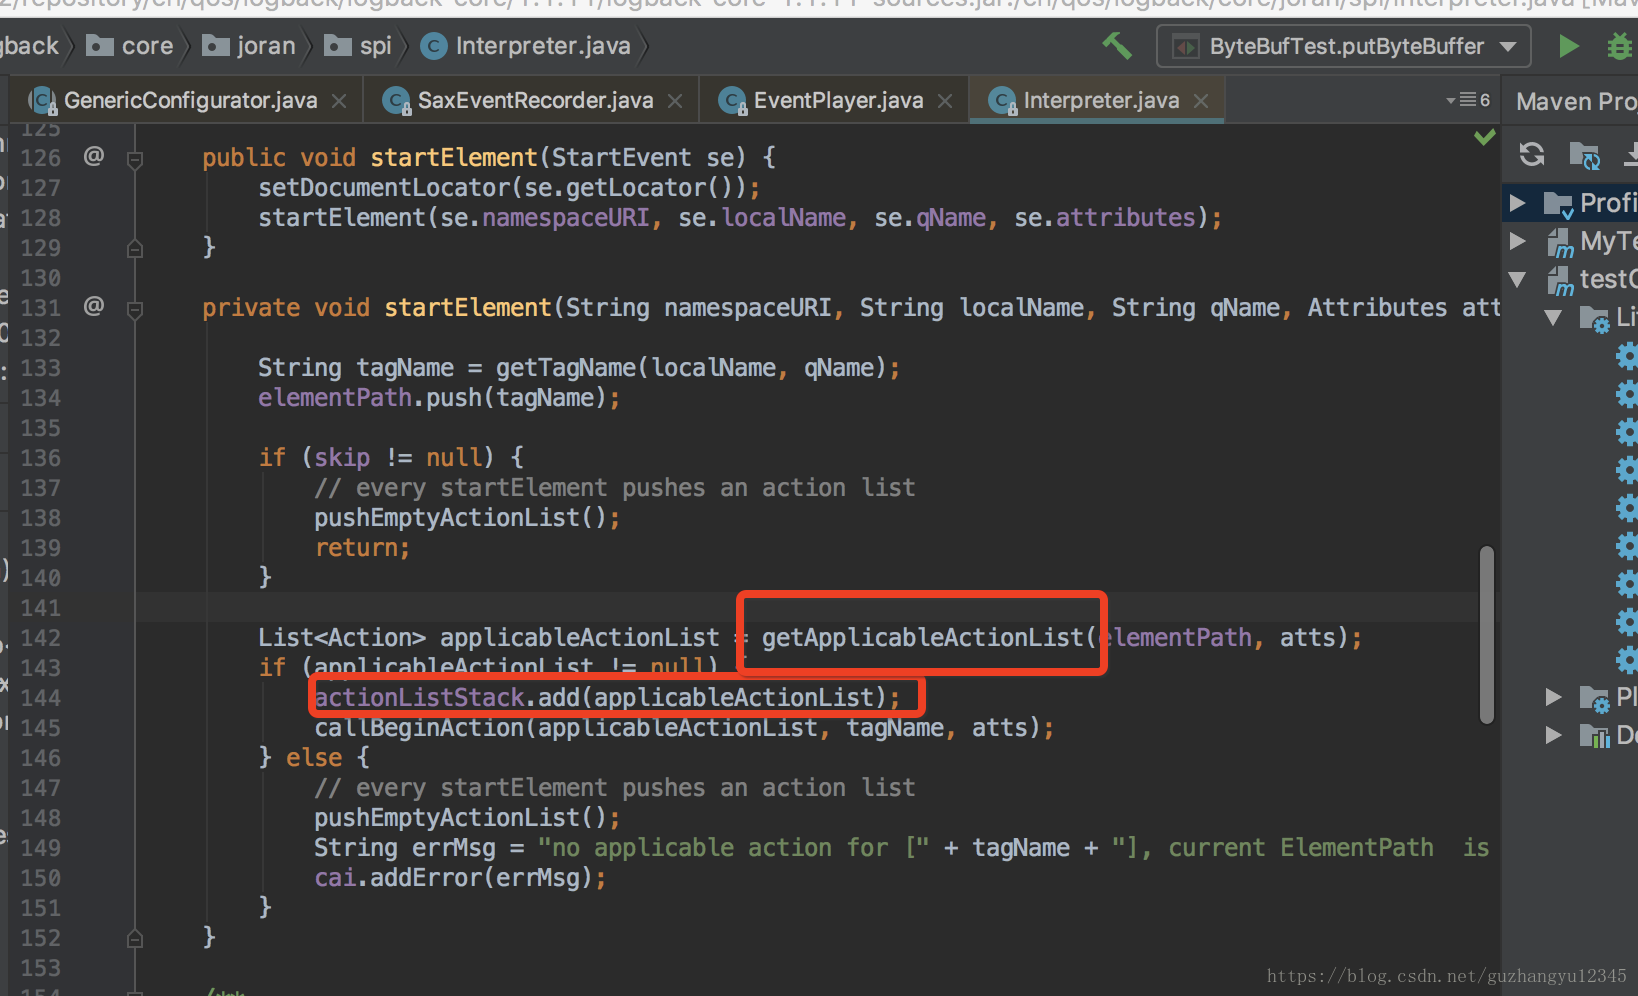Switch to the GenericConfigurator.java tab

(x=190, y=100)
